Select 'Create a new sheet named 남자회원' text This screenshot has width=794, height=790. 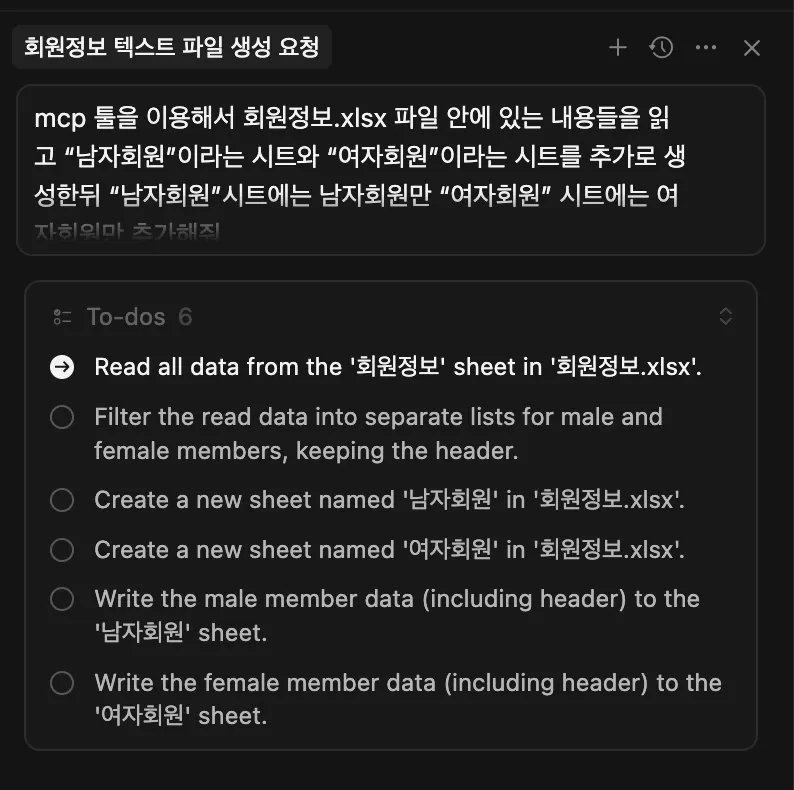(x=389, y=500)
